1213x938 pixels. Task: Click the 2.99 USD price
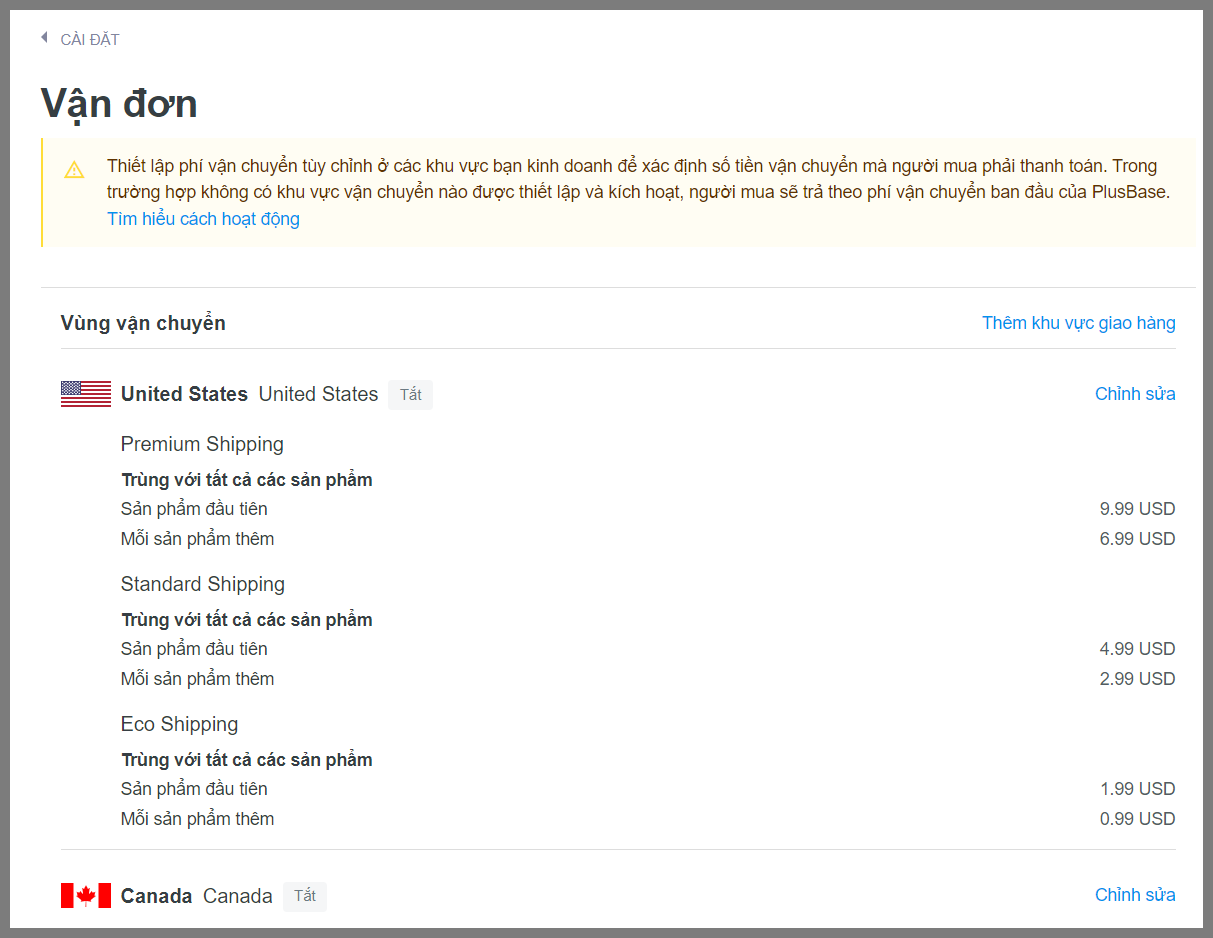(1137, 679)
